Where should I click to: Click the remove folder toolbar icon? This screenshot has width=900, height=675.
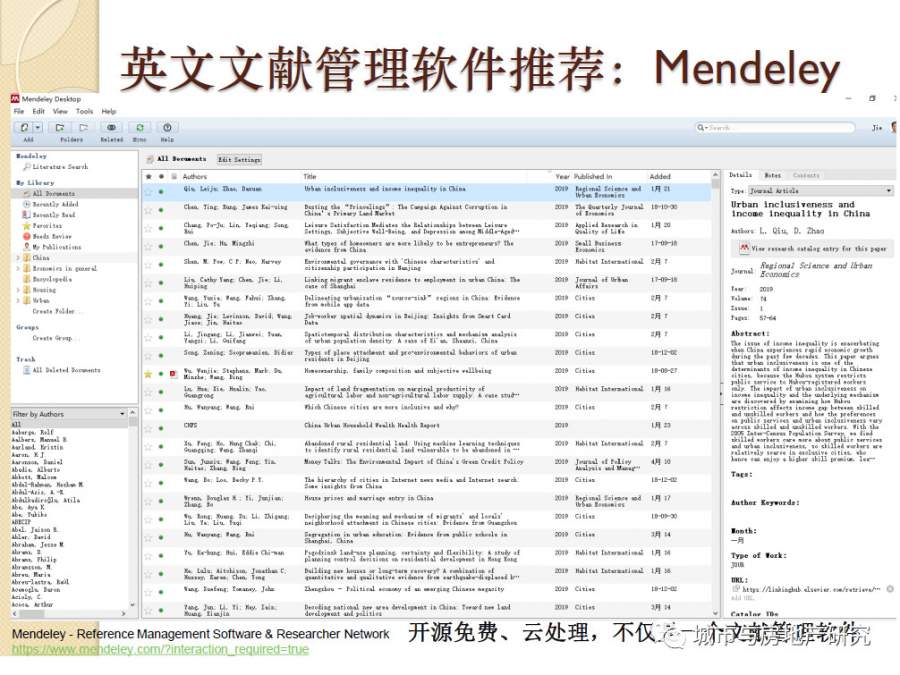84,127
